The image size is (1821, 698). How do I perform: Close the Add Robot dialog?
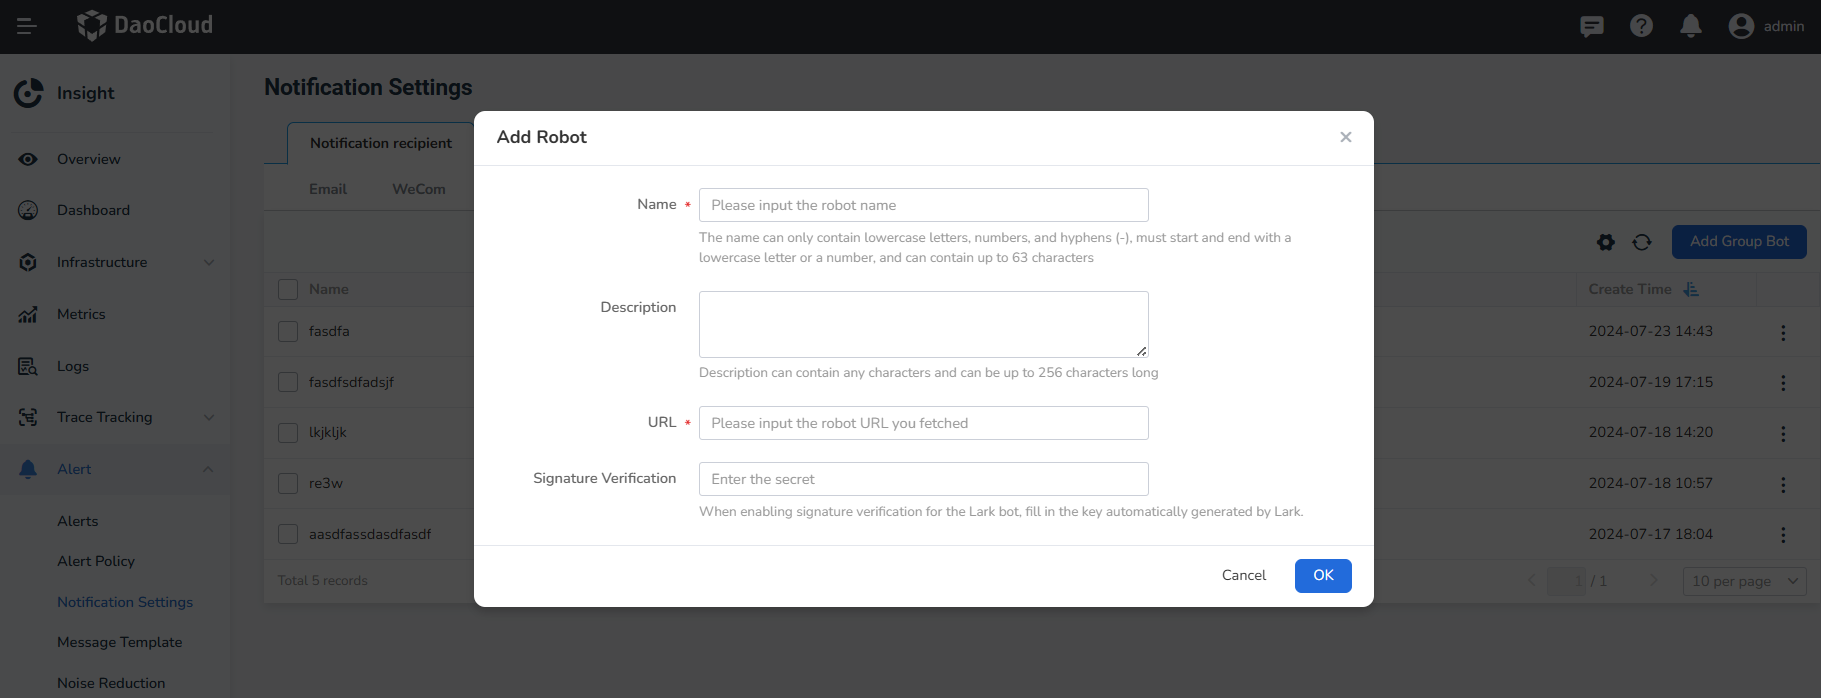point(1345,137)
